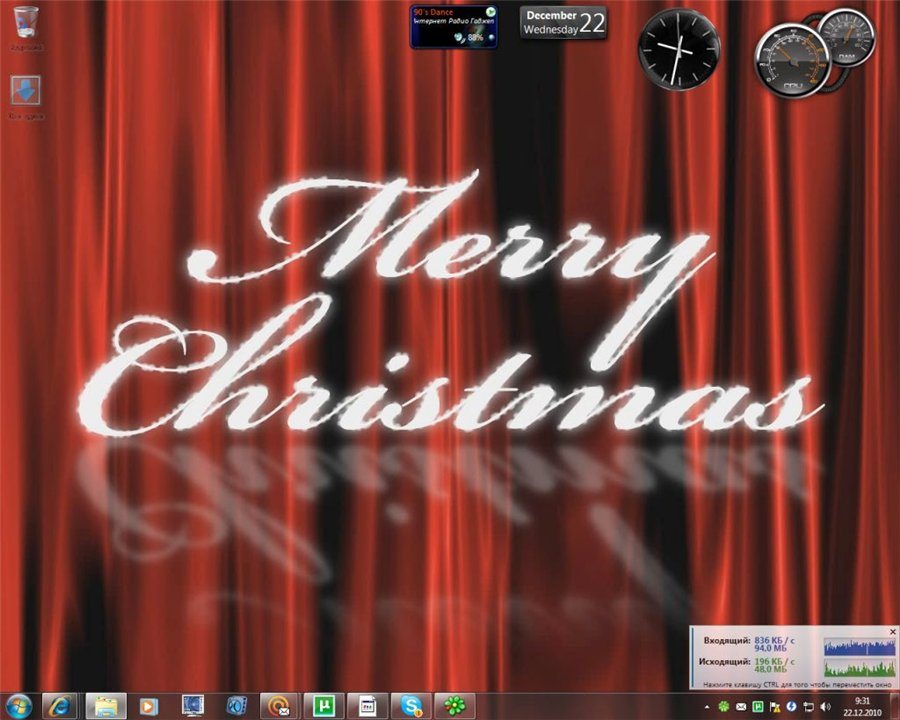This screenshot has width=900, height=720.
Task: Launch Internet Explorer from the taskbar
Action: click(x=60, y=706)
